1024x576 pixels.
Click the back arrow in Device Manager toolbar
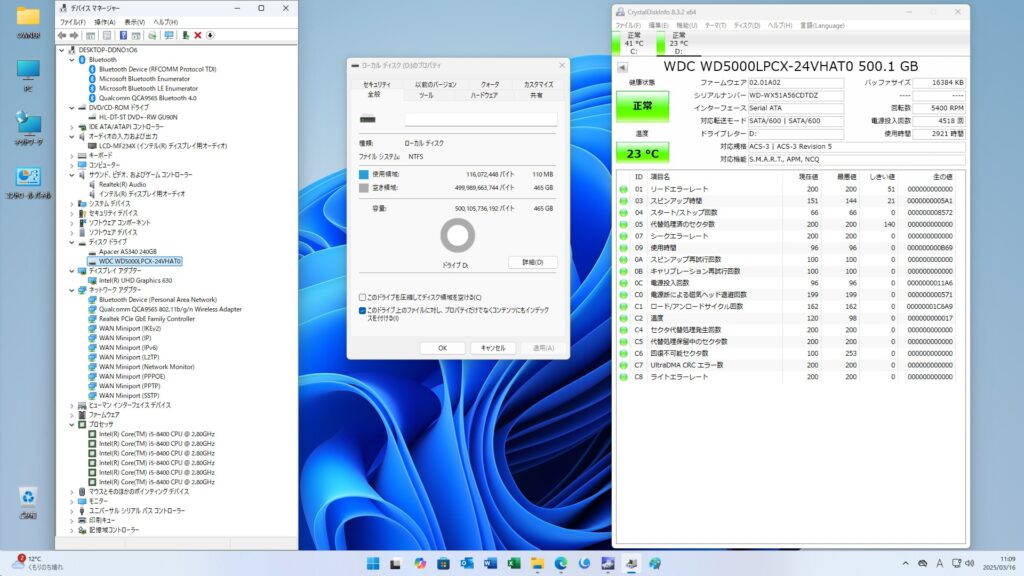62,35
